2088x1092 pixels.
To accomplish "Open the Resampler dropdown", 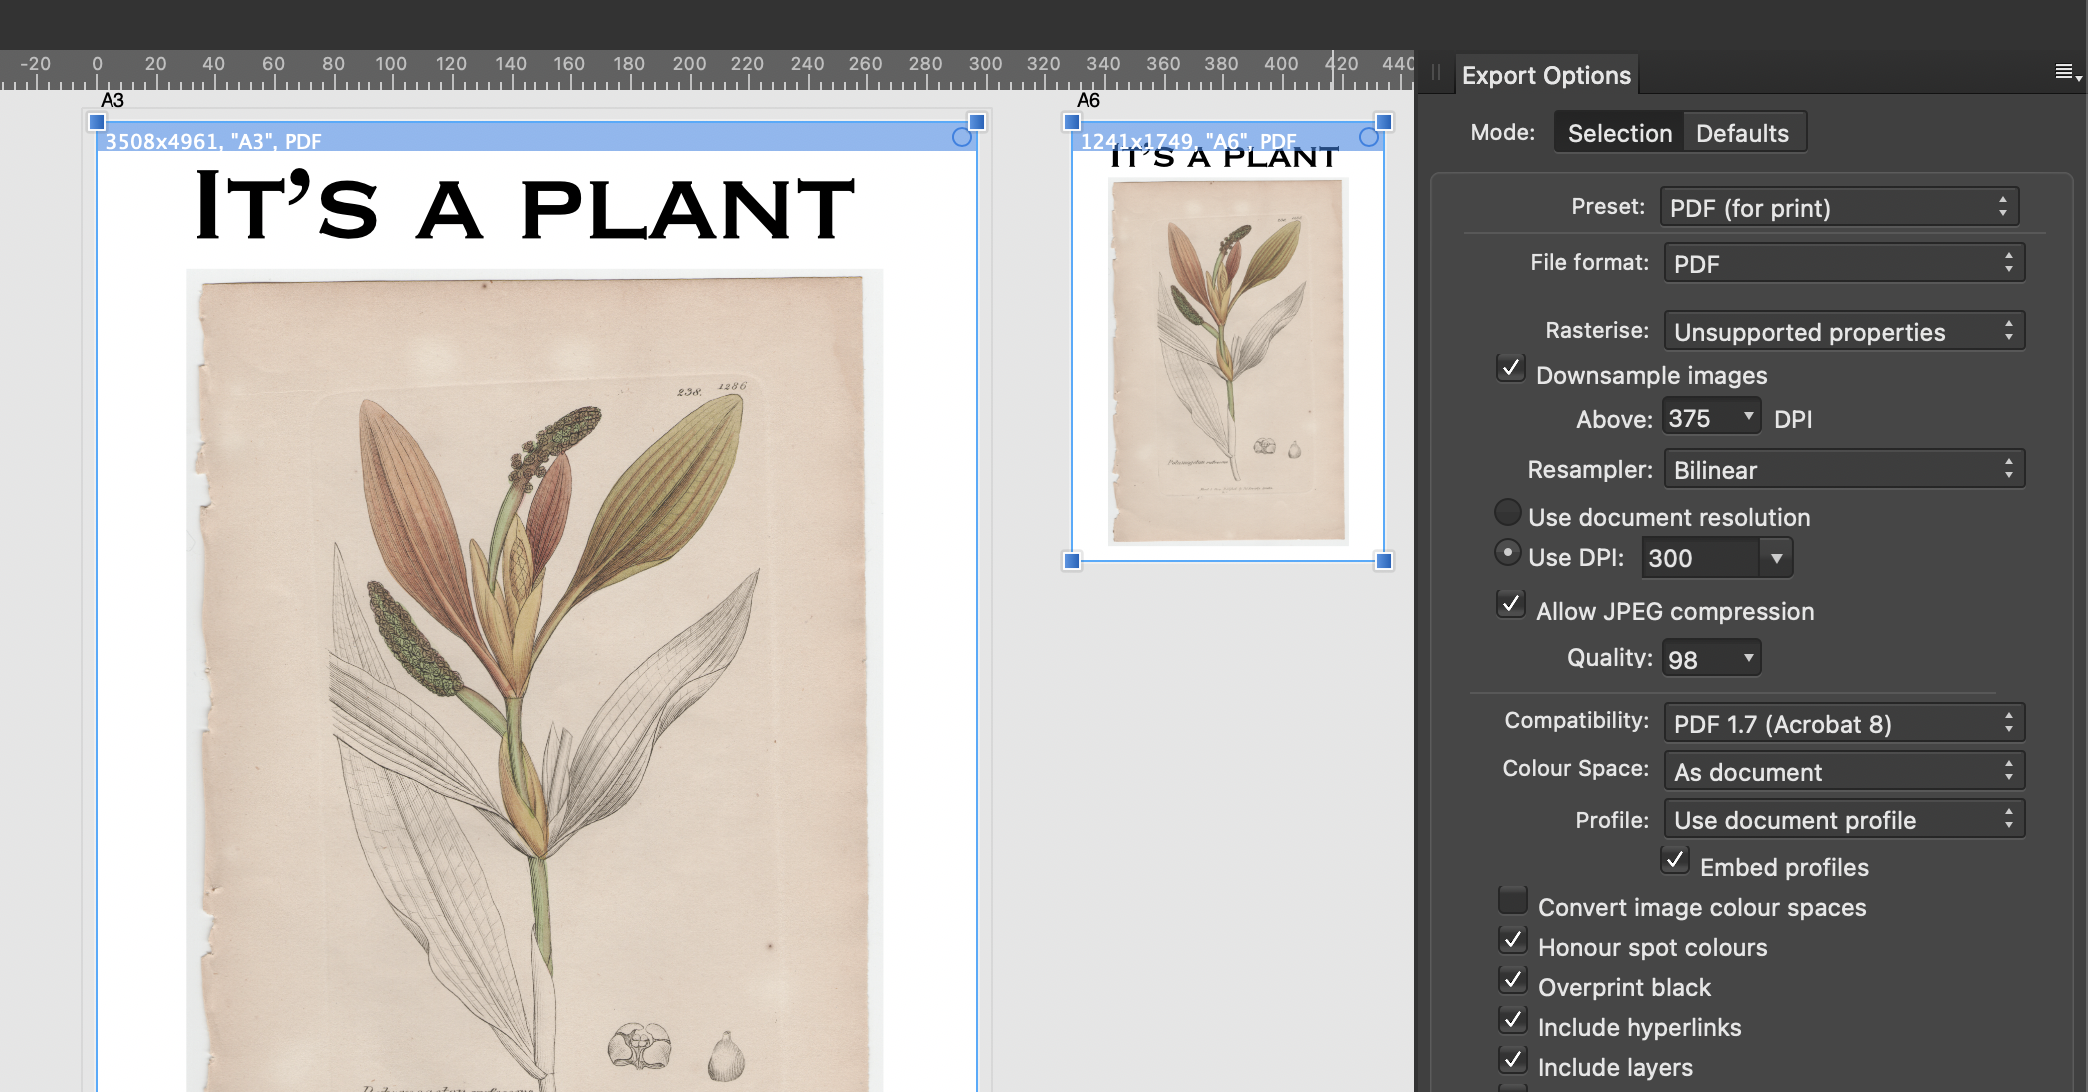I will 1844,469.
